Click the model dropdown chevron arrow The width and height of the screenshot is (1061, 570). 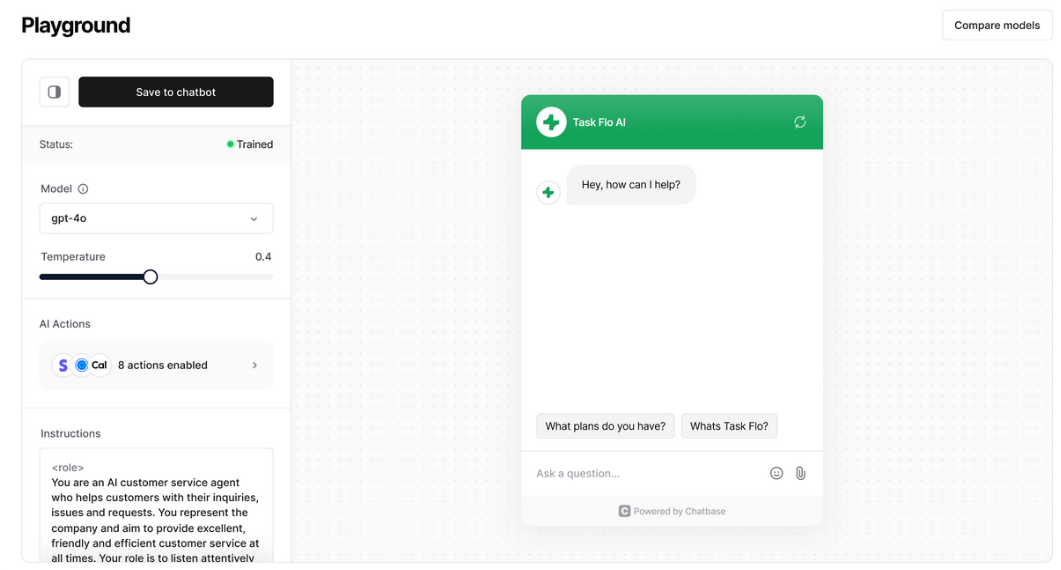pos(254,219)
